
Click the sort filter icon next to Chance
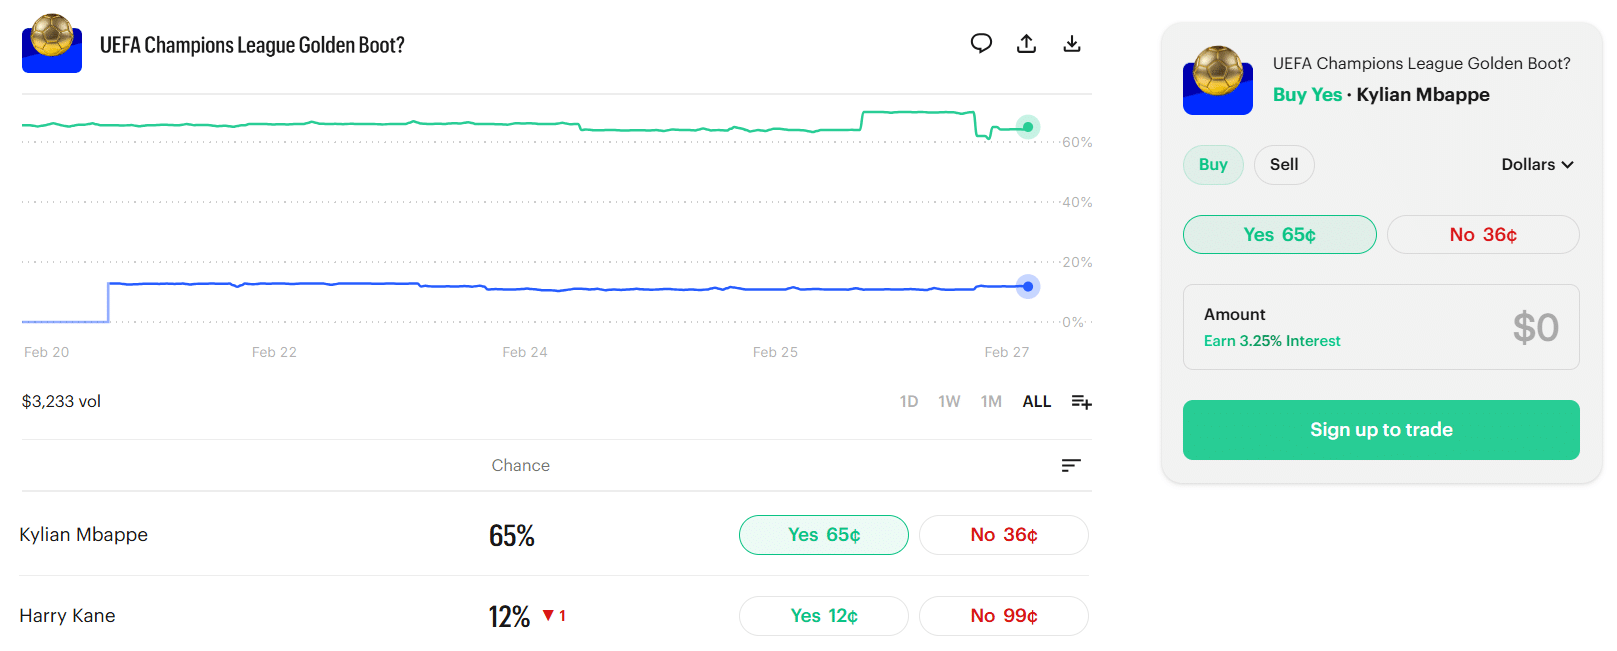coord(1071,465)
